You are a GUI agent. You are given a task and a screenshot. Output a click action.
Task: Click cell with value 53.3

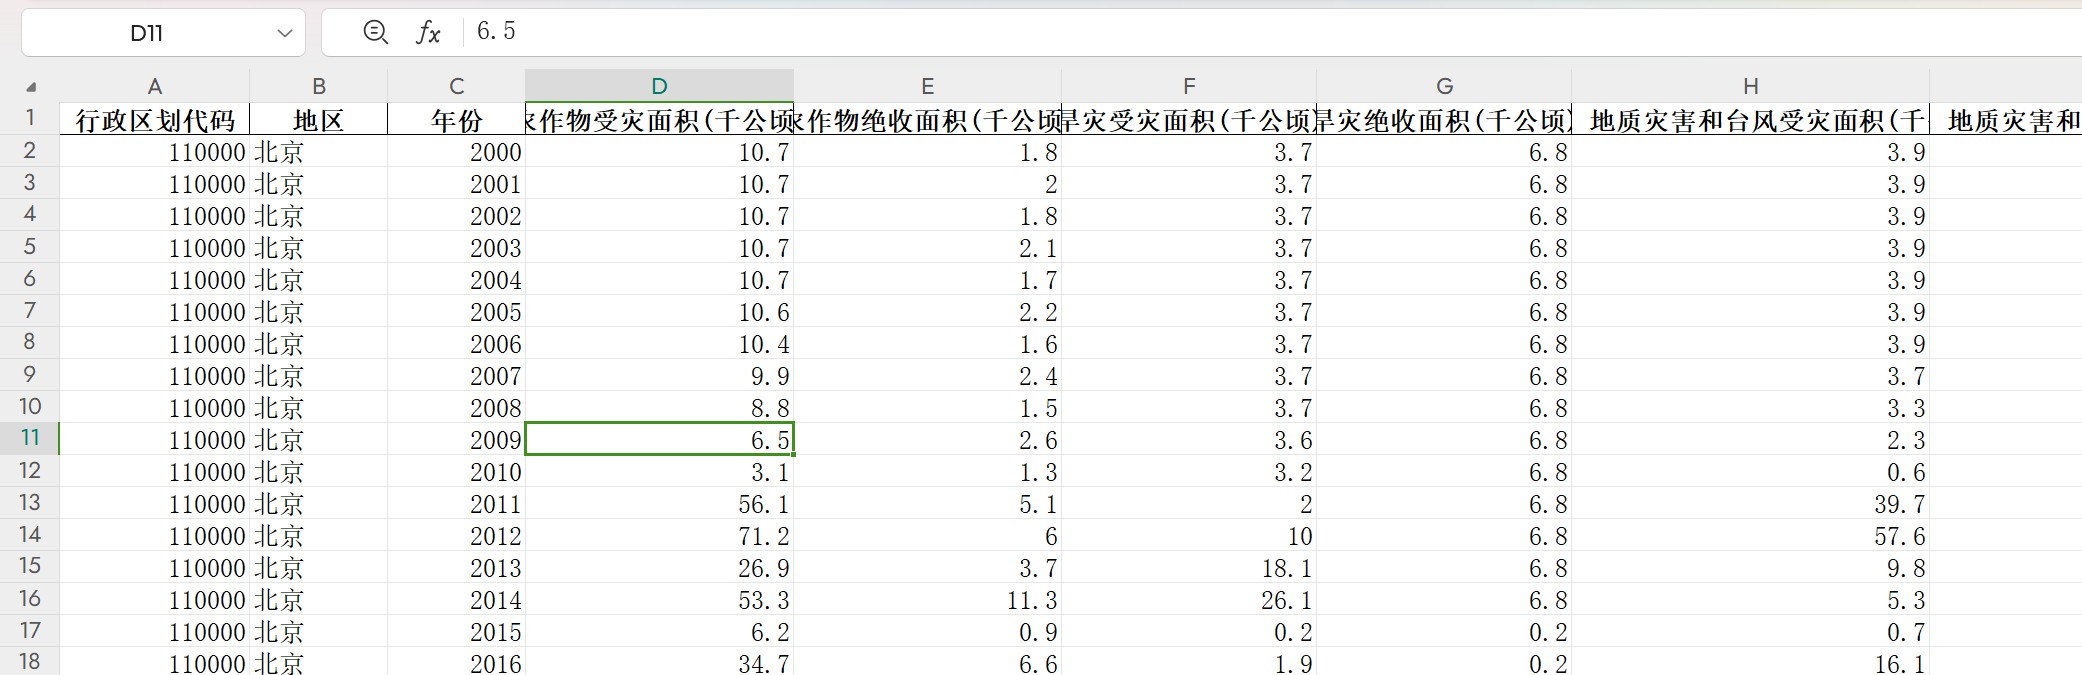point(659,600)
